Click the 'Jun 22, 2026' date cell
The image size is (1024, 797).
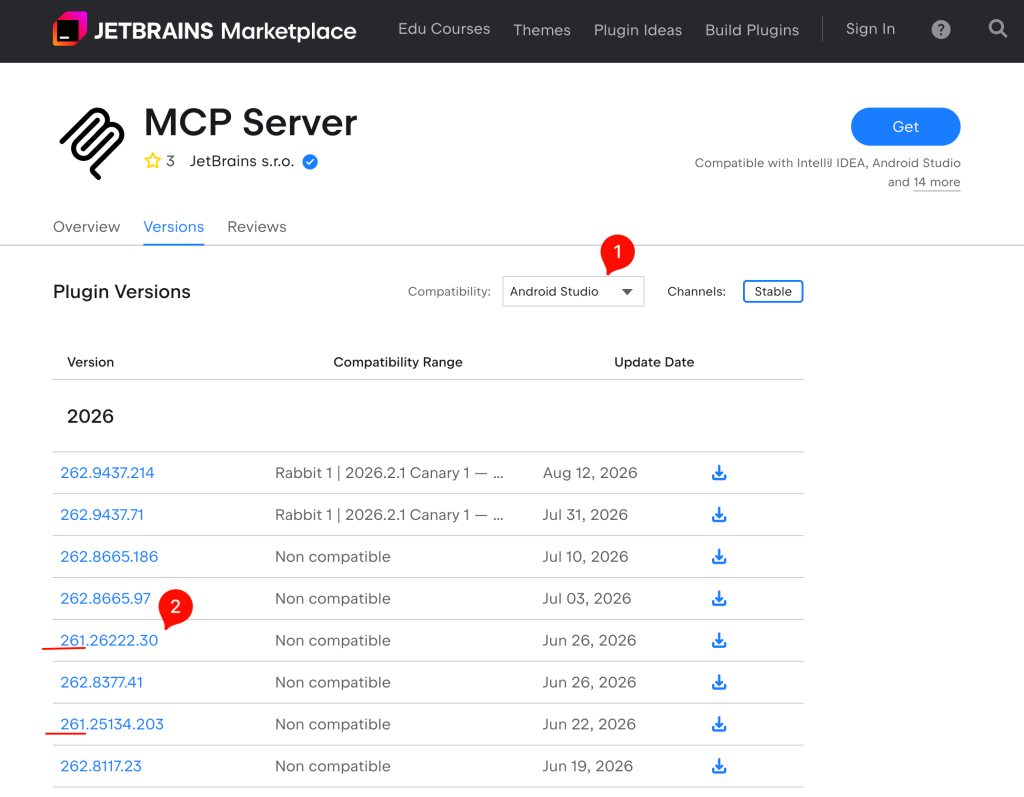pyautogui.click(x=589, y=724)
